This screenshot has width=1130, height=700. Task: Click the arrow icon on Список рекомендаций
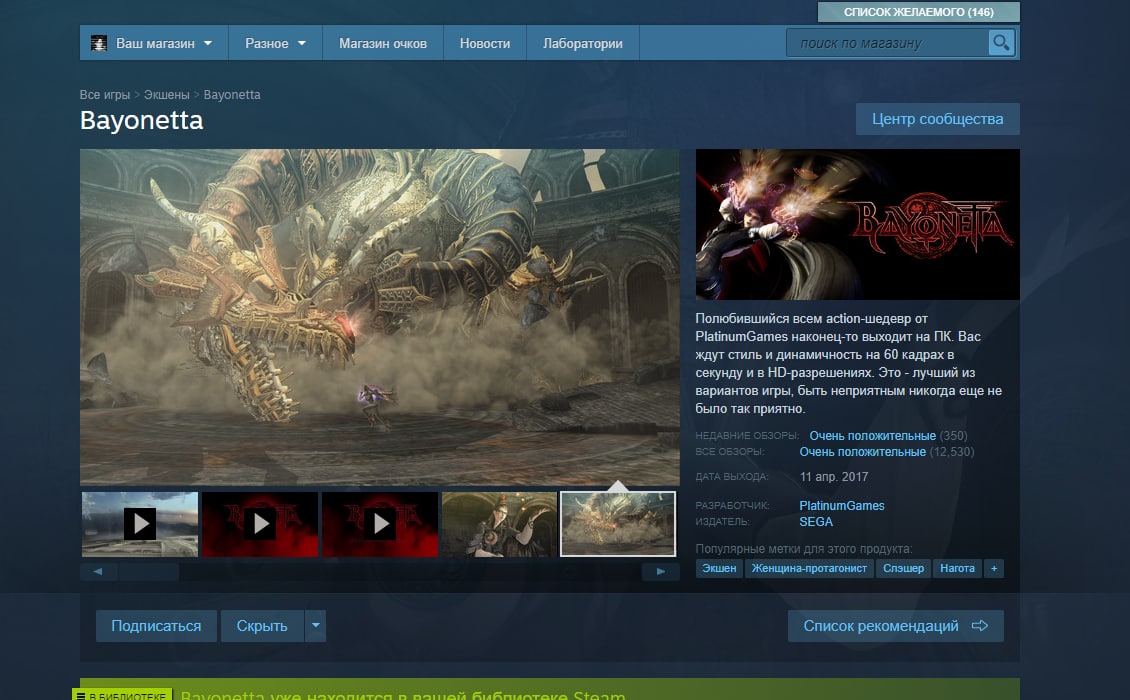click(x=980, y=626)
